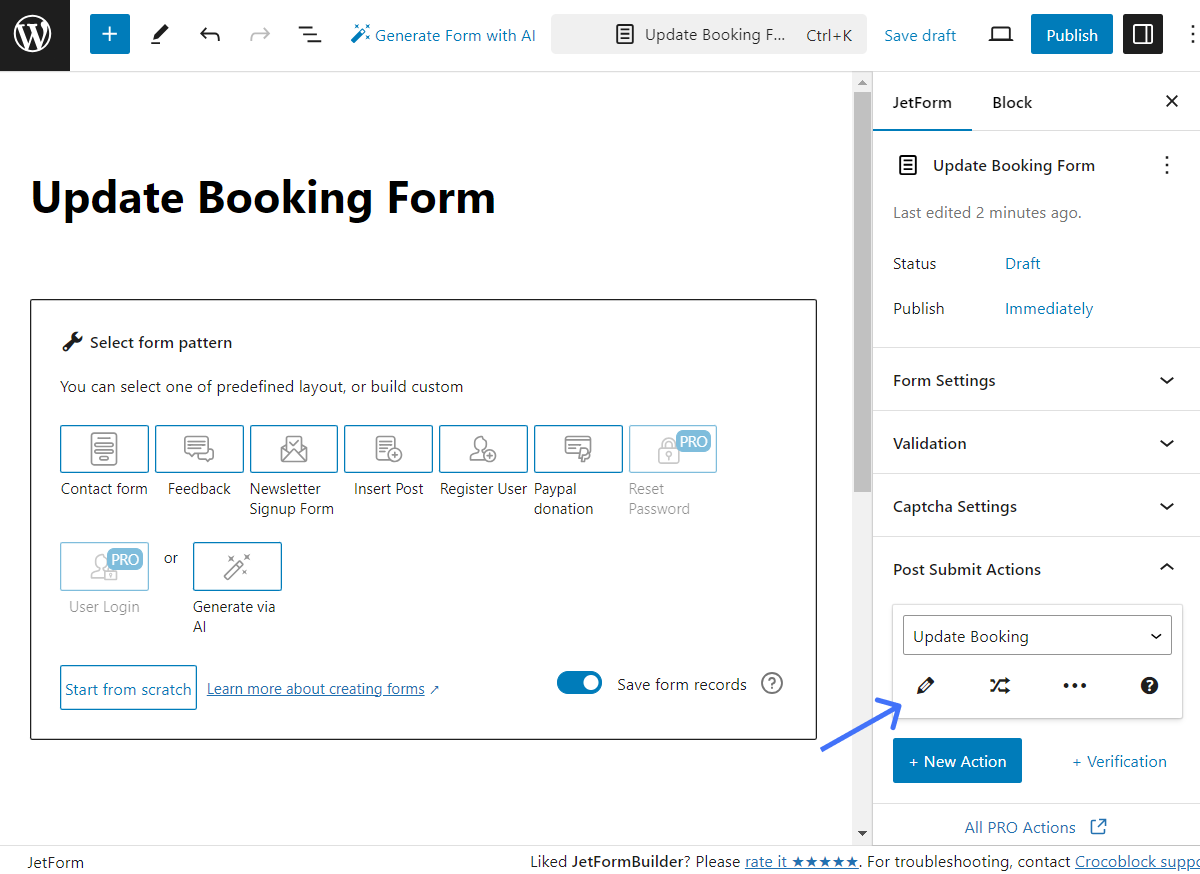
Task: Open the Update Booking action dropdown
Action: pos(1036,635)
